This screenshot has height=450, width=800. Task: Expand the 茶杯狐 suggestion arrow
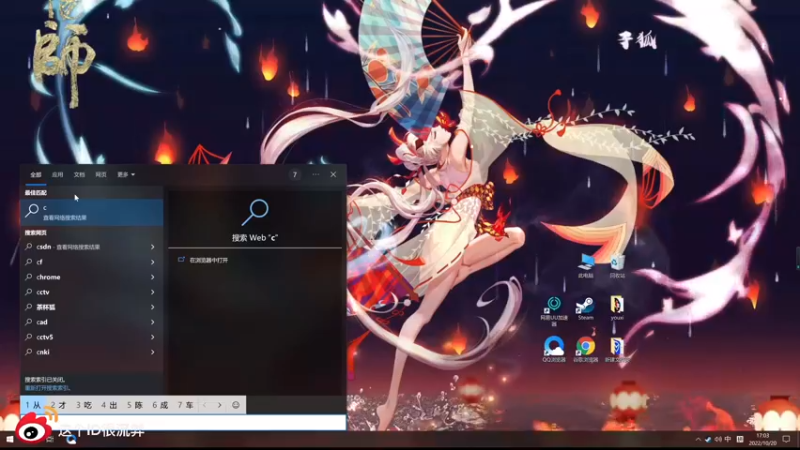coord(153,307)
